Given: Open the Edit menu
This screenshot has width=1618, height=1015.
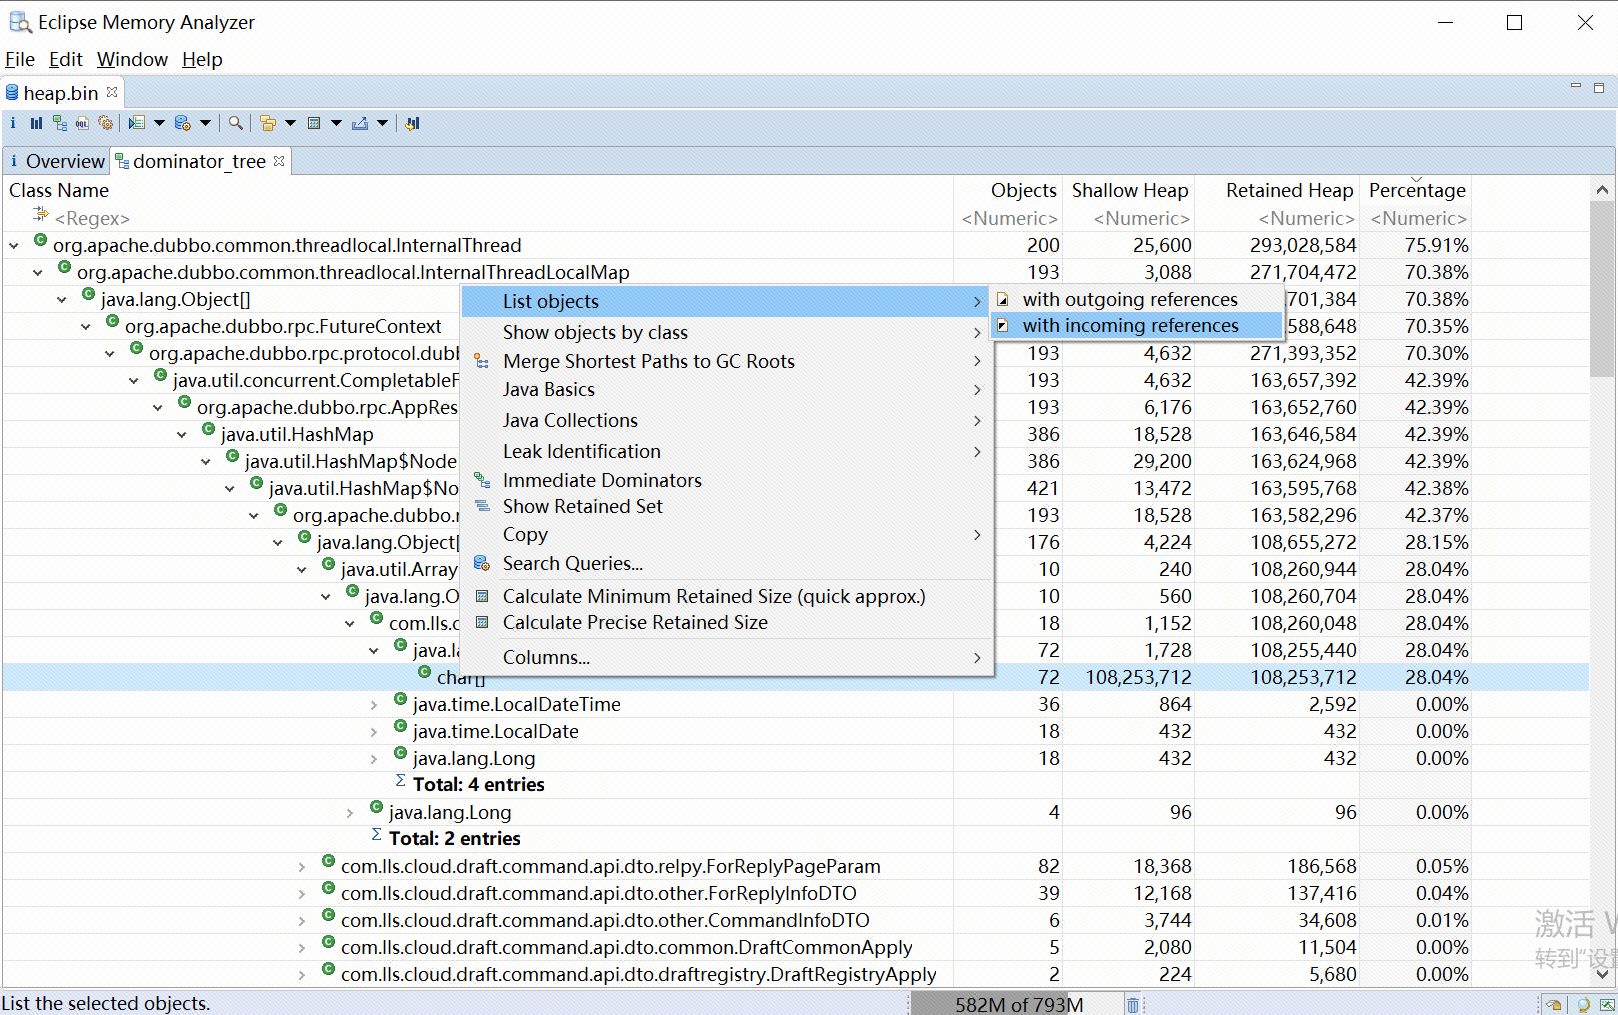Looking at the screenshot, I should point(66,59).
